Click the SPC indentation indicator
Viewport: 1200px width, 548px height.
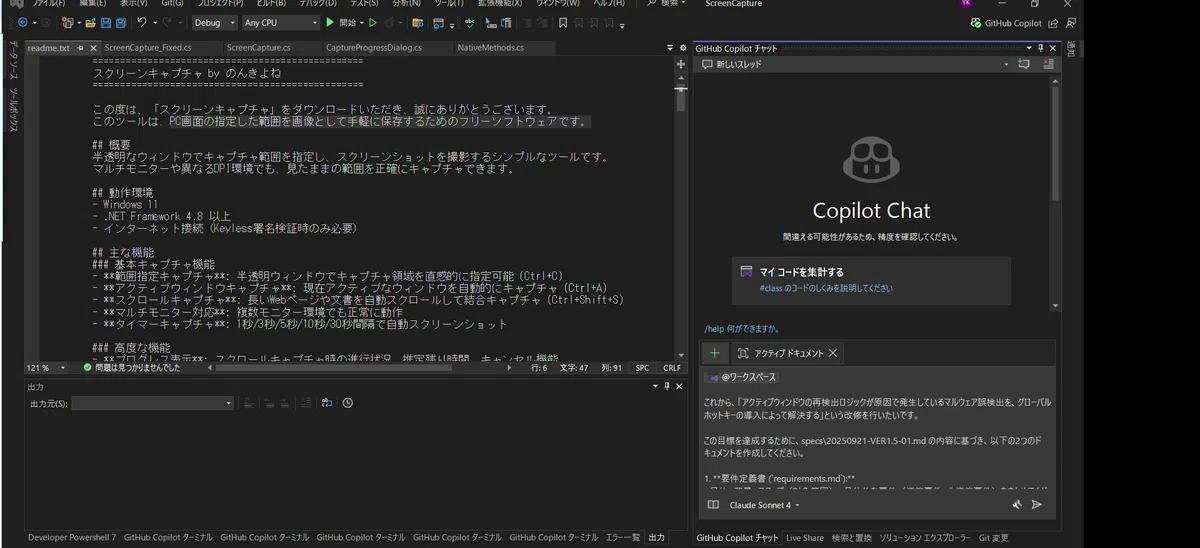[x=642, y=368]
